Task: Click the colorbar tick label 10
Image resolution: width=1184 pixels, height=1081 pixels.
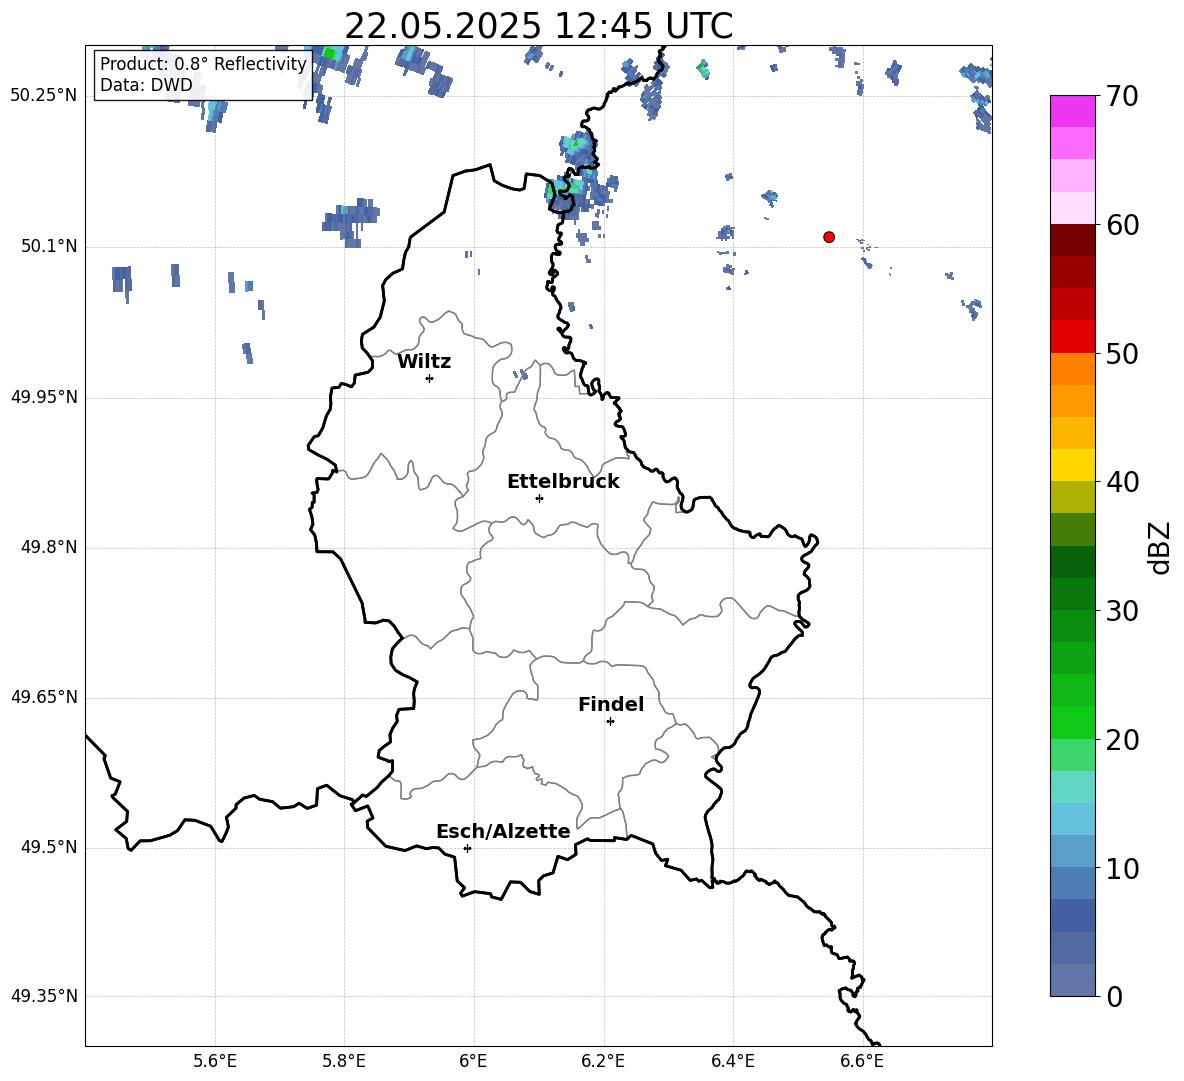Action: (x=1122, y=868)
